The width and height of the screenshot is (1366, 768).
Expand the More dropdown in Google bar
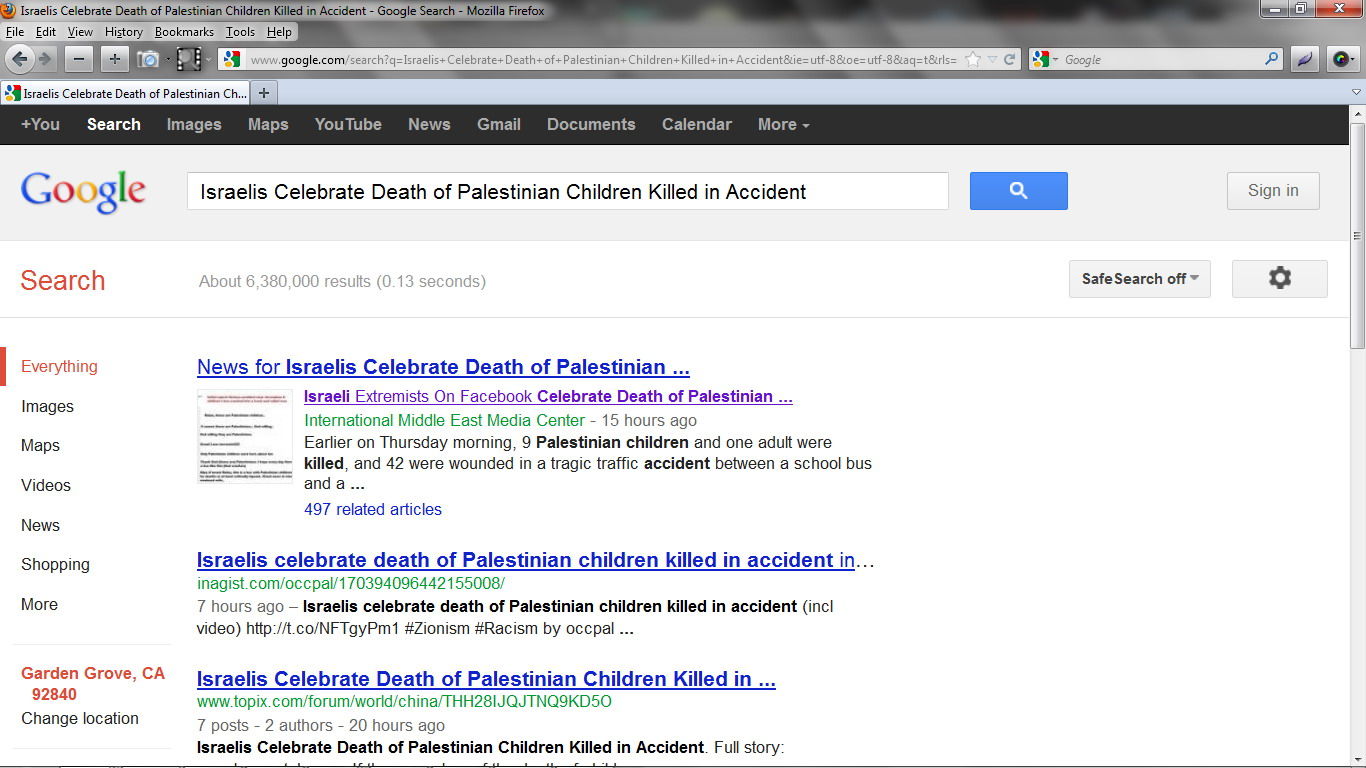783,124
